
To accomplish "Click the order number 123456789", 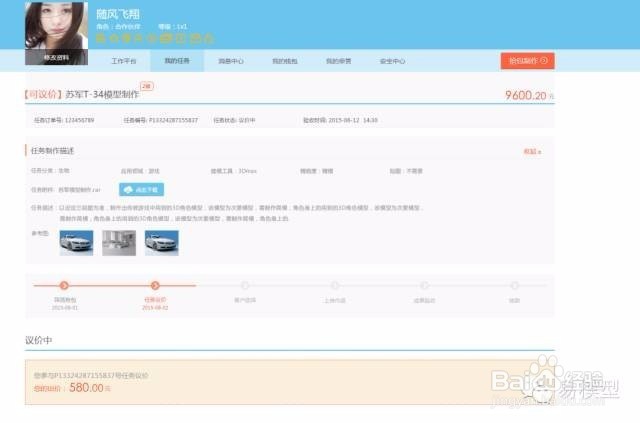I will (79, 120).
